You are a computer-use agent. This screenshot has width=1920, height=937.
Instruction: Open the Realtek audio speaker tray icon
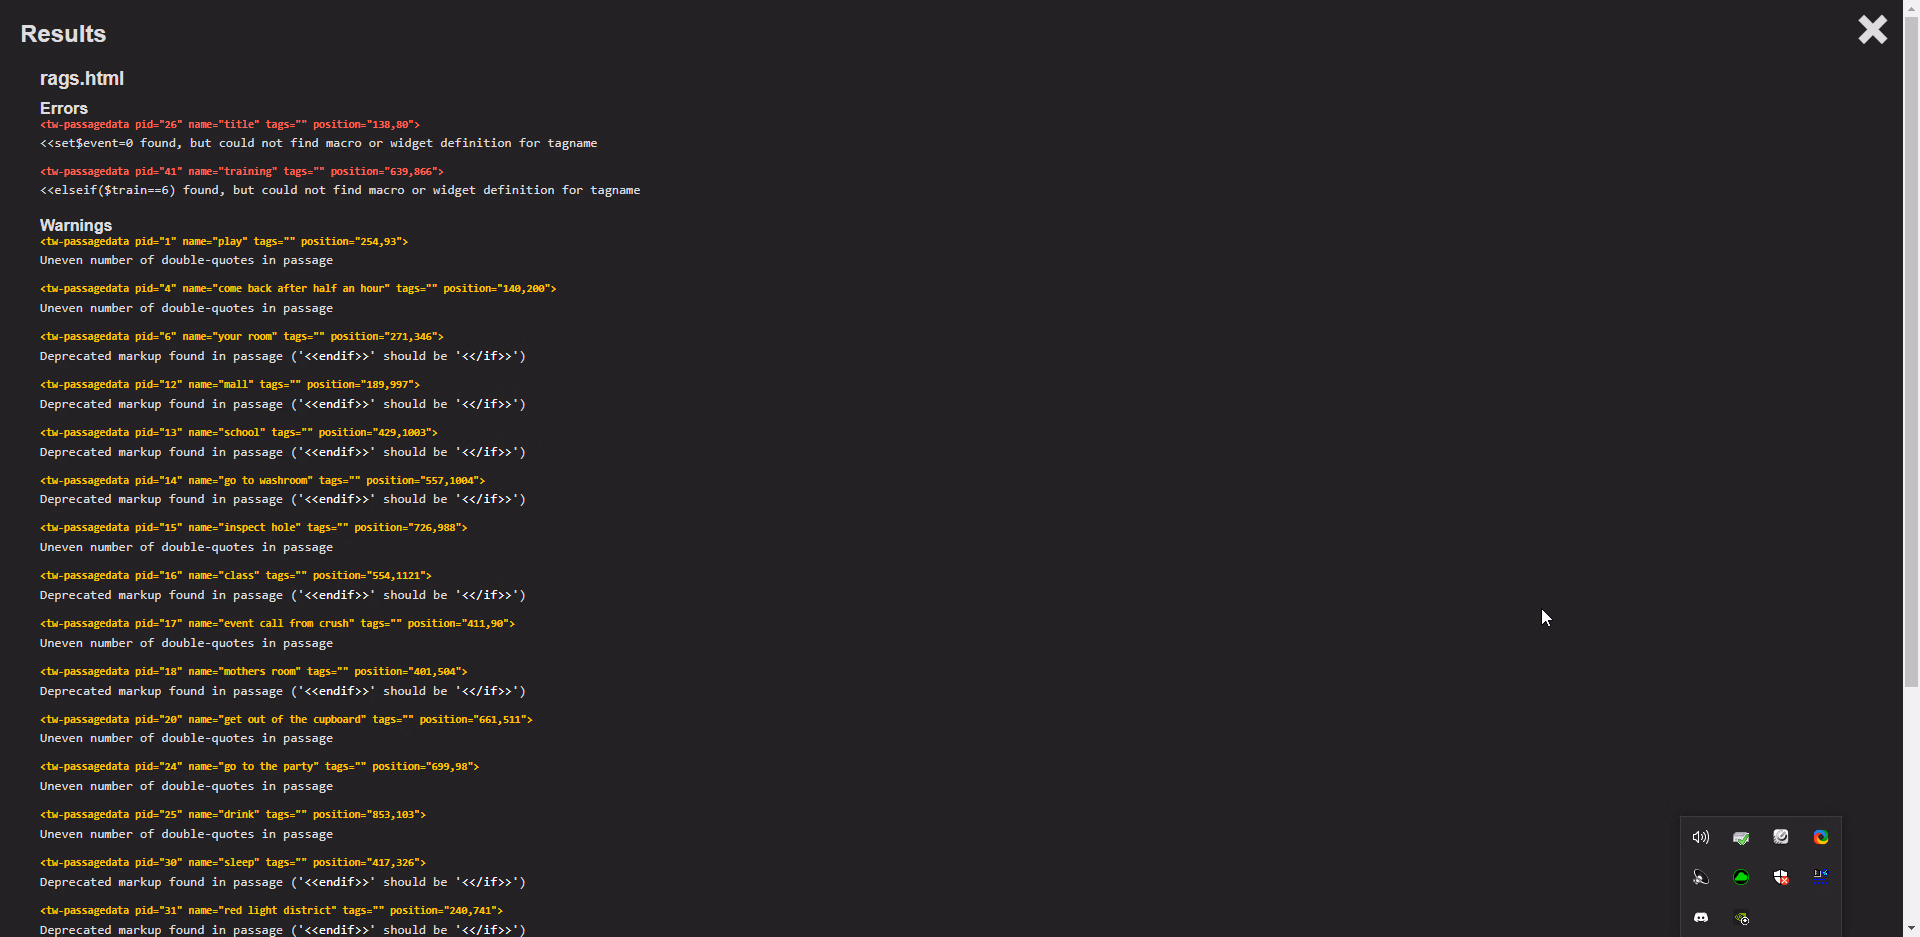click(x=1701, y=877)
